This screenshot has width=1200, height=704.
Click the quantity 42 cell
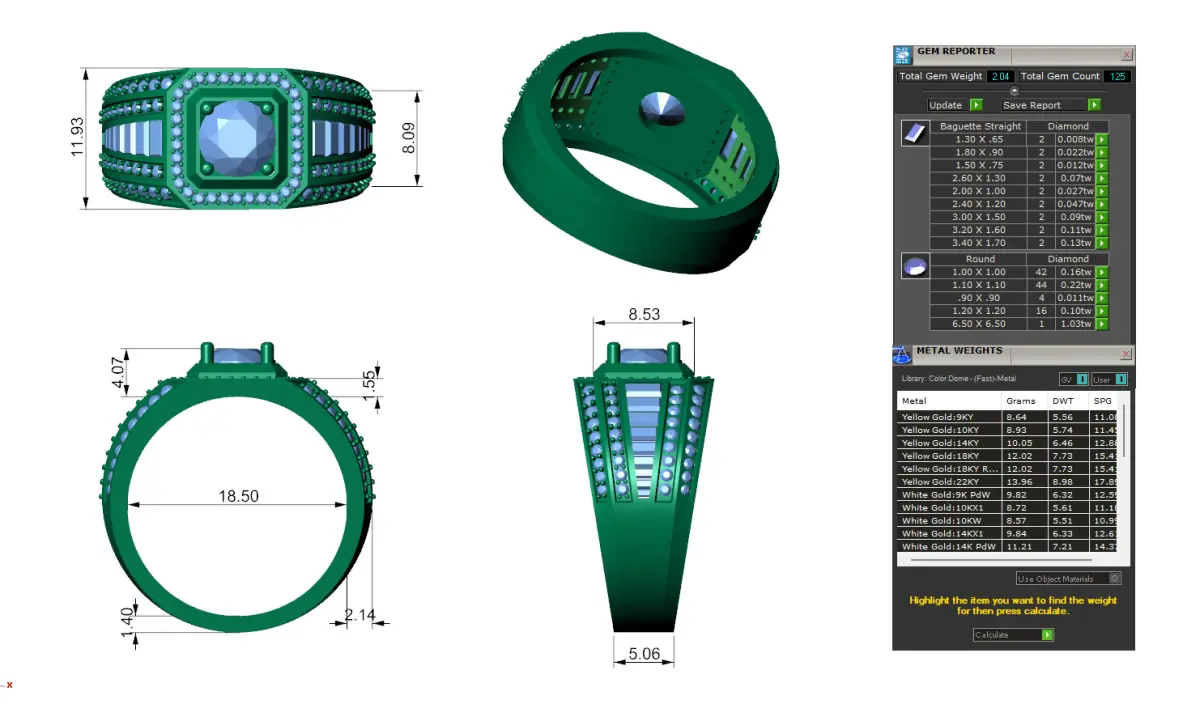1041,272
